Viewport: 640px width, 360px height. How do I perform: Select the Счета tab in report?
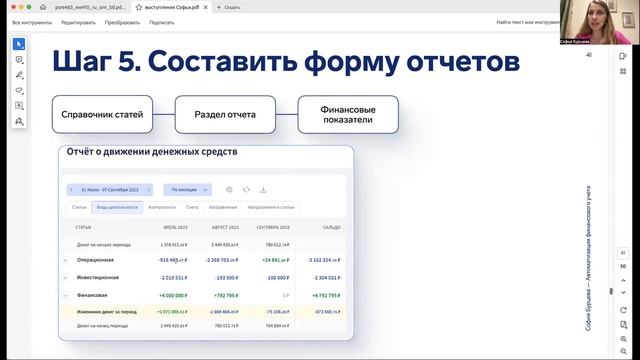192,207
